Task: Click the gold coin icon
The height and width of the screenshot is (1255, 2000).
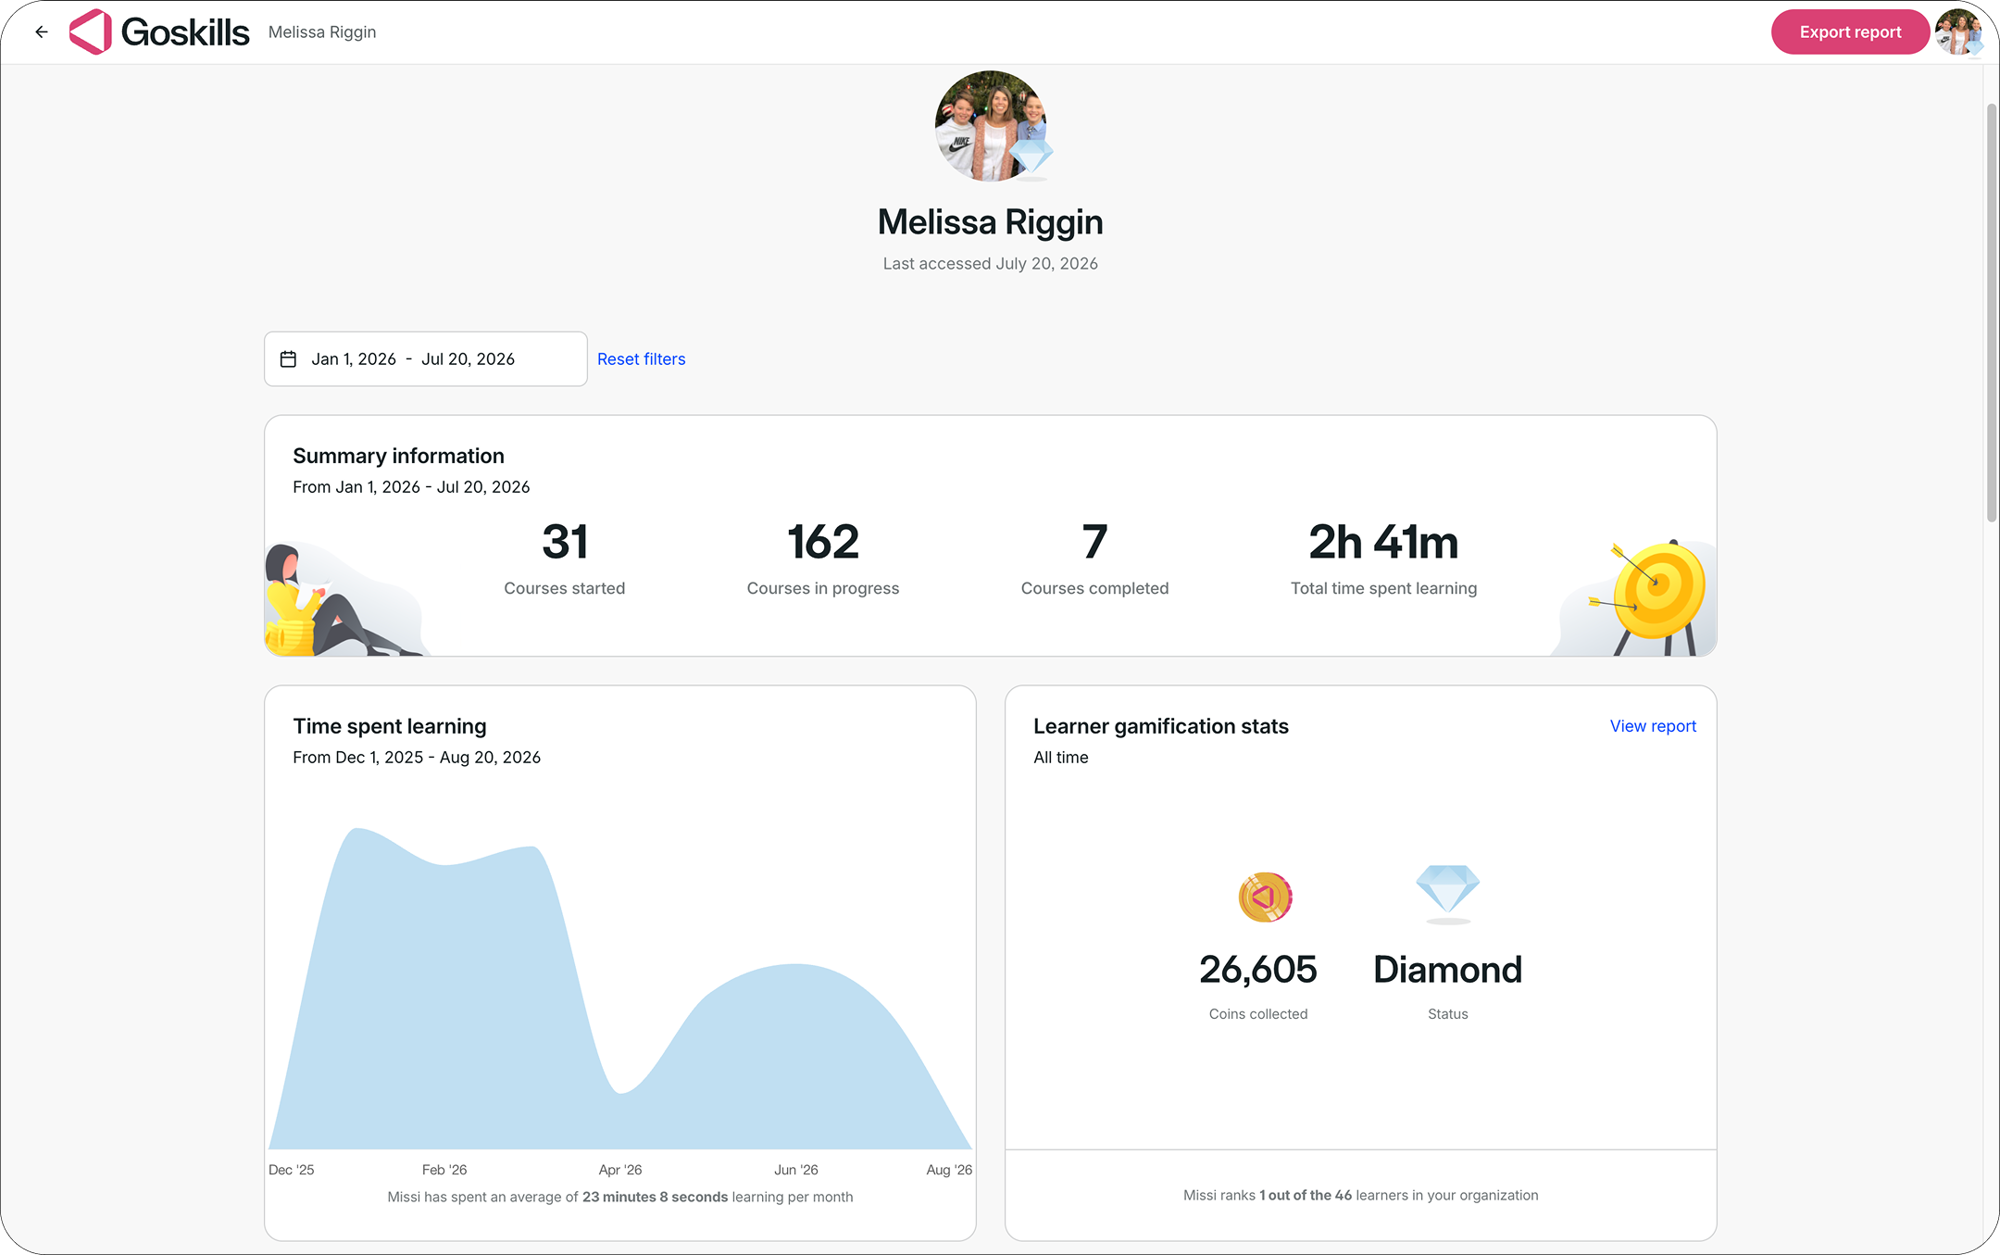Action: [x=1265, y=897]
